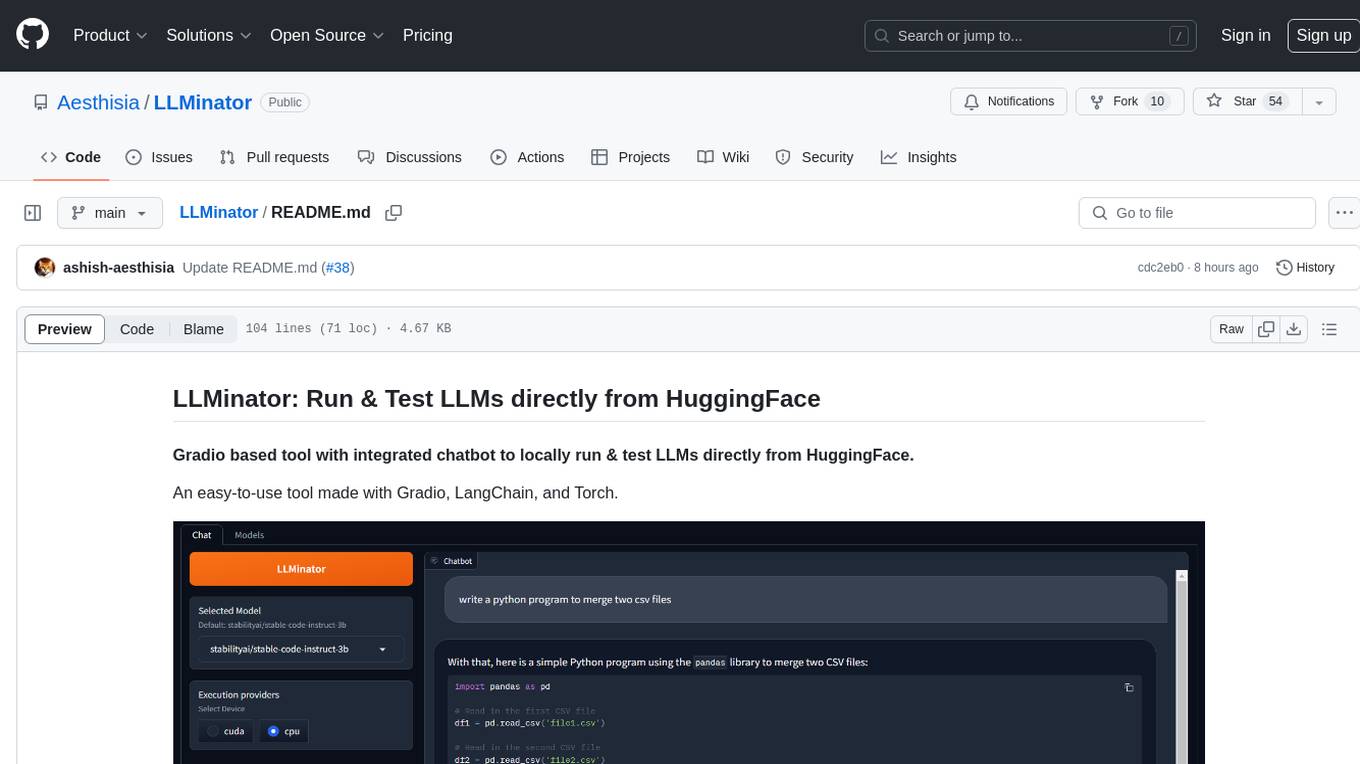This screenshot has height=764, width=1360.
Task: Download the raw README file
Action: click(1294, 329)
